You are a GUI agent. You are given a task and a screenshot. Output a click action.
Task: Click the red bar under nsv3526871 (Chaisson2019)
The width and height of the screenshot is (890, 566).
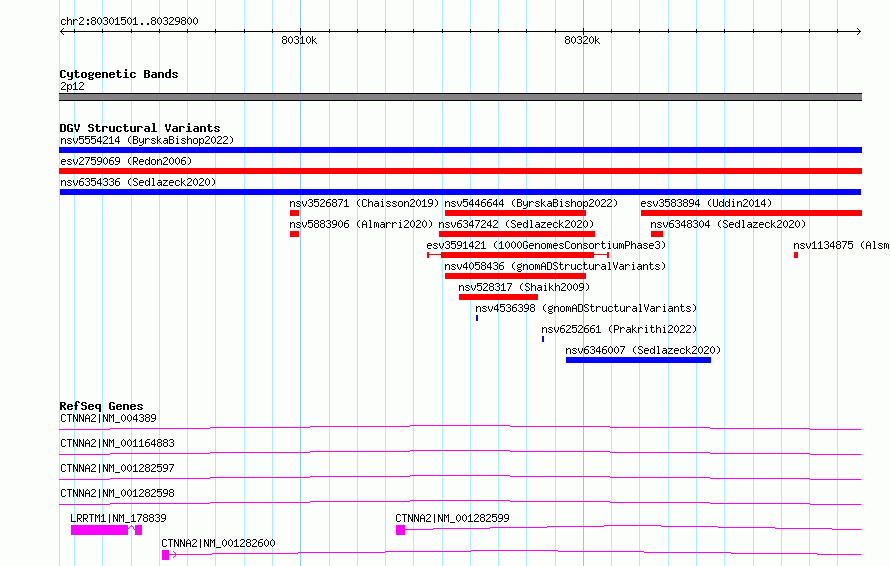pos(294,213)
